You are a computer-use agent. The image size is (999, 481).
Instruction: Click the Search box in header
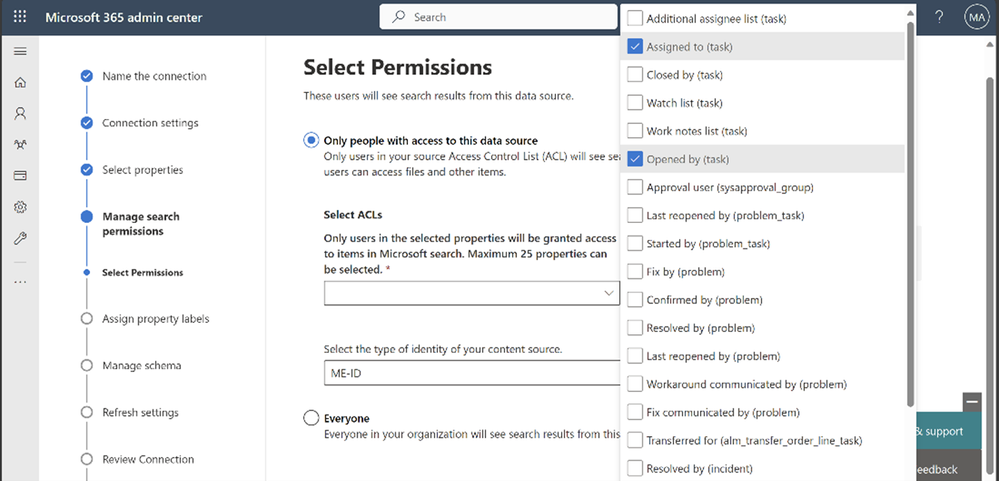[x=498, y=17]
